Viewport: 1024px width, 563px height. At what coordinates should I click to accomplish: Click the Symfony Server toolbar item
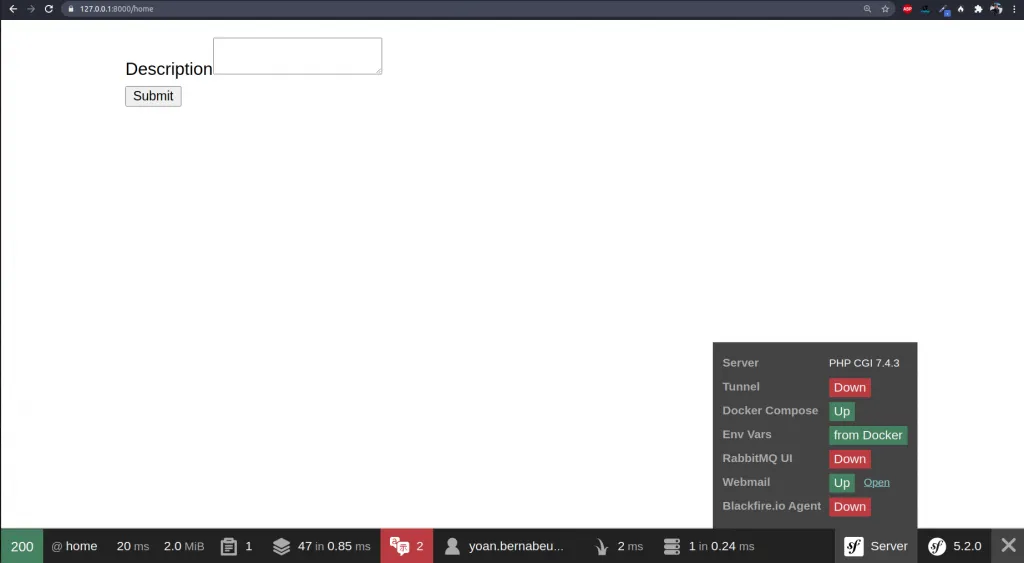tap(876, 546)
